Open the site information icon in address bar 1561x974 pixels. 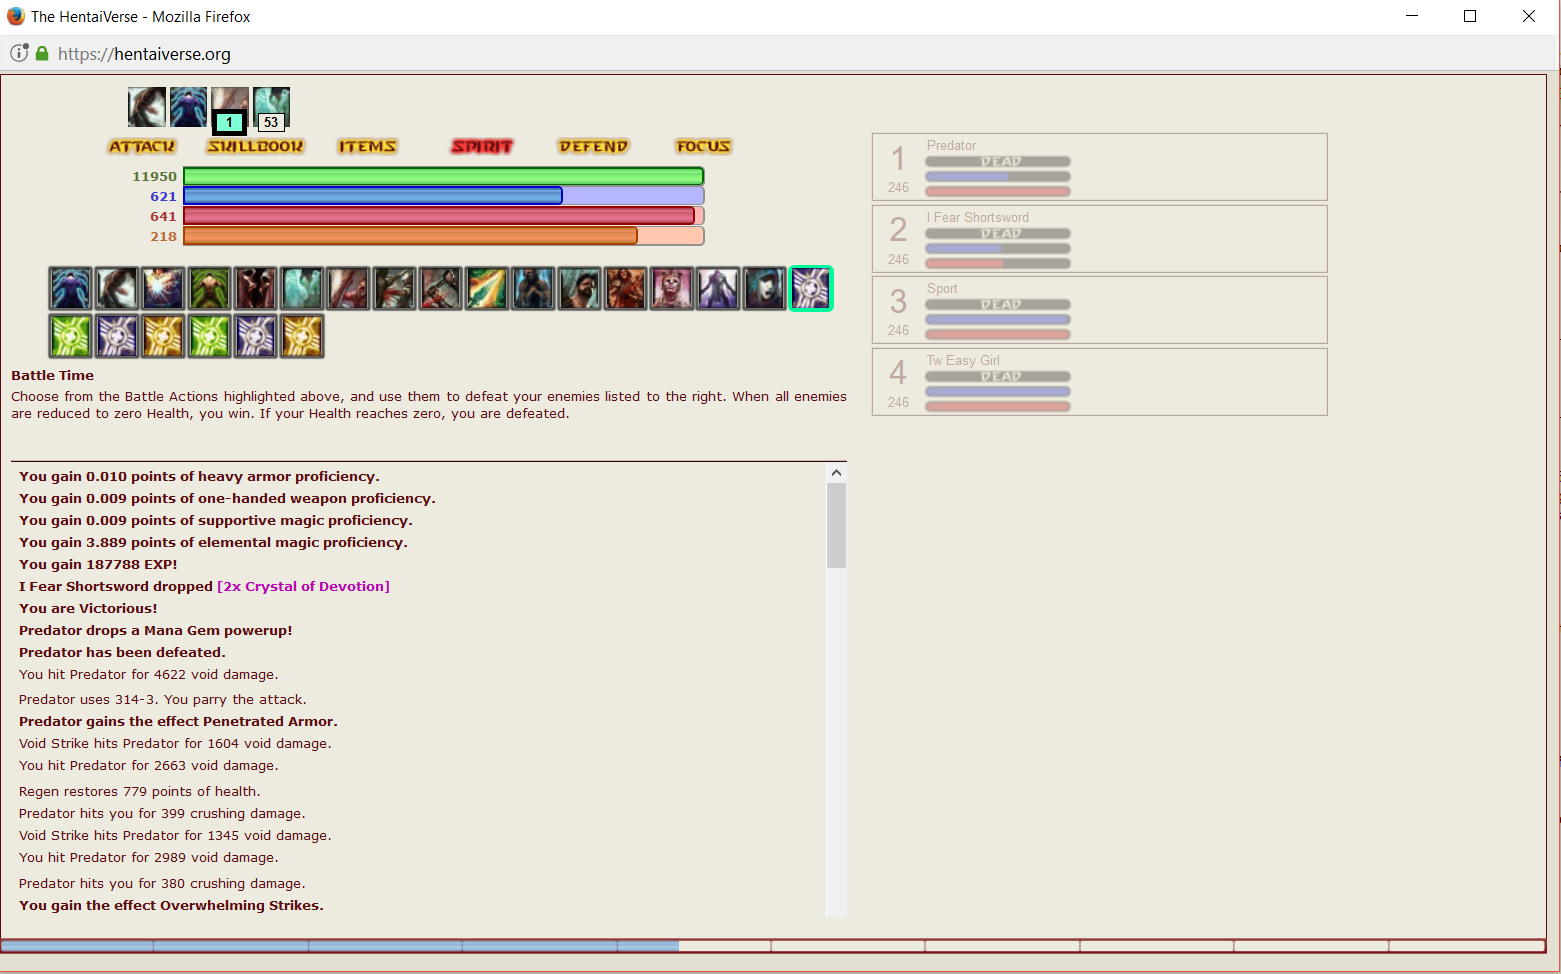click(19, 53)
